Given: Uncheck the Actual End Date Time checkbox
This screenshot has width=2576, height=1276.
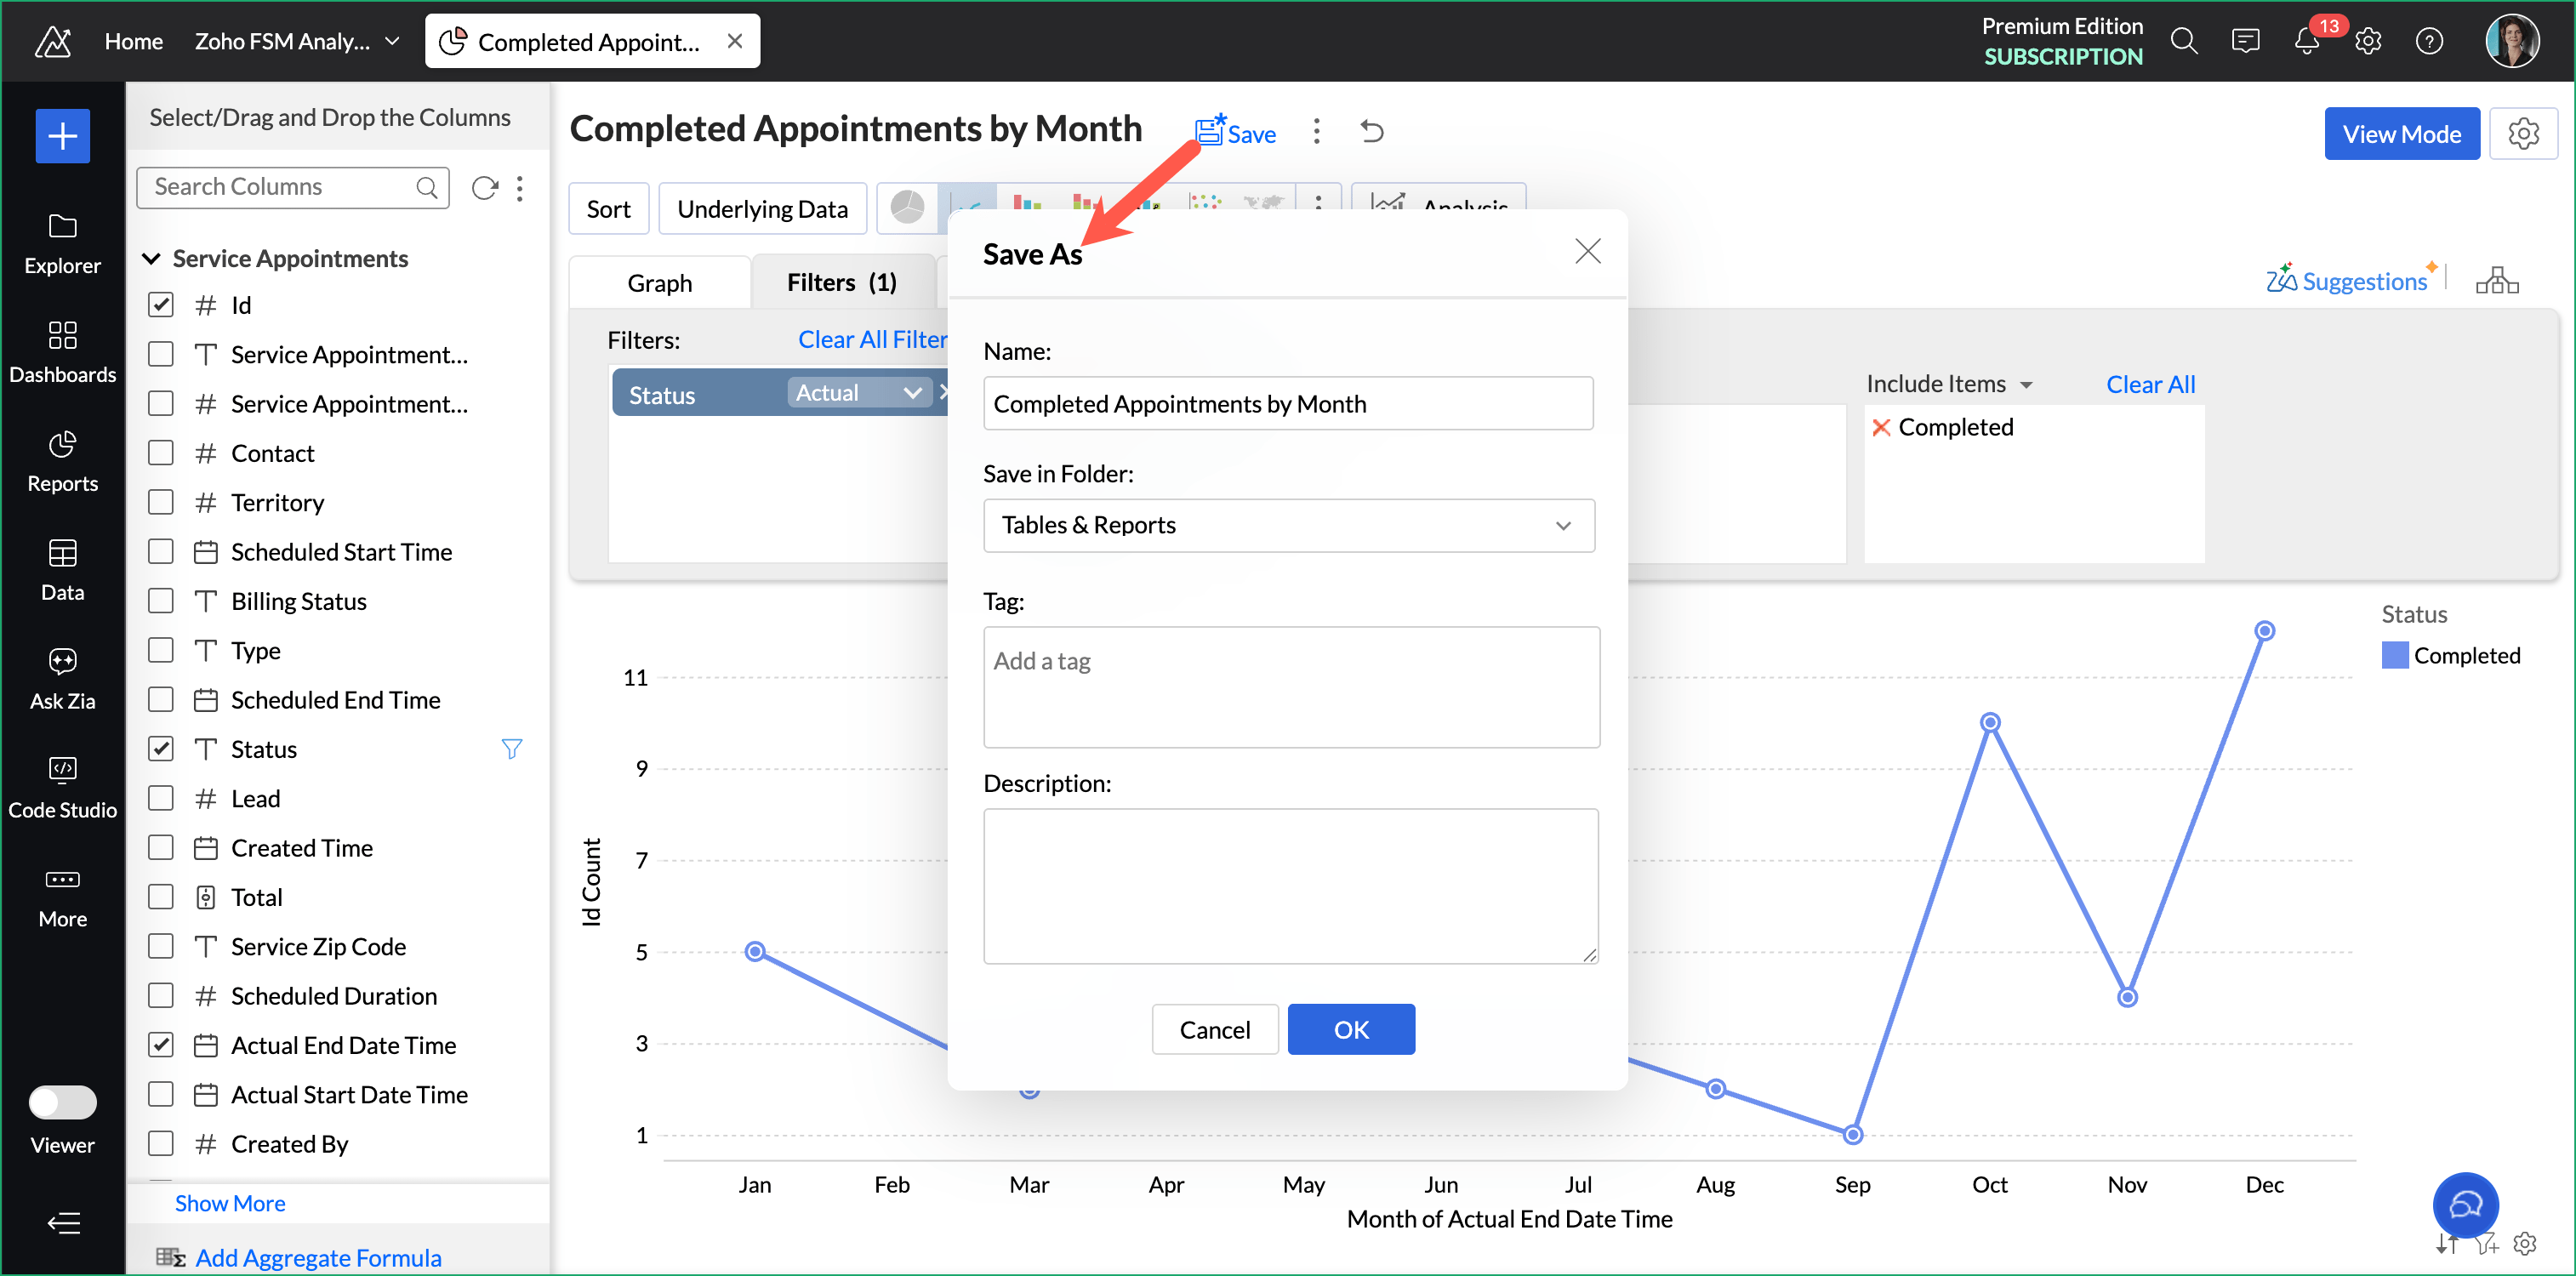Looking at the screenshot, I should pyautogui.click(x=161, y=1045).
